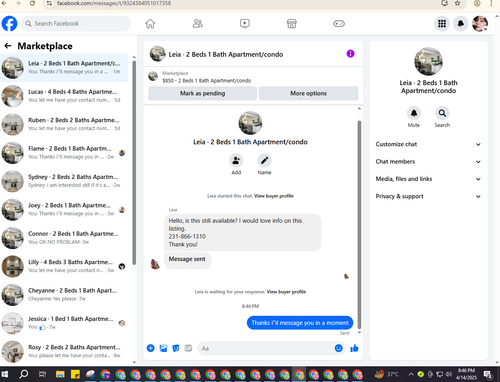Open Flame 2 Beds 1 Bath conversation

coord(64,153)
